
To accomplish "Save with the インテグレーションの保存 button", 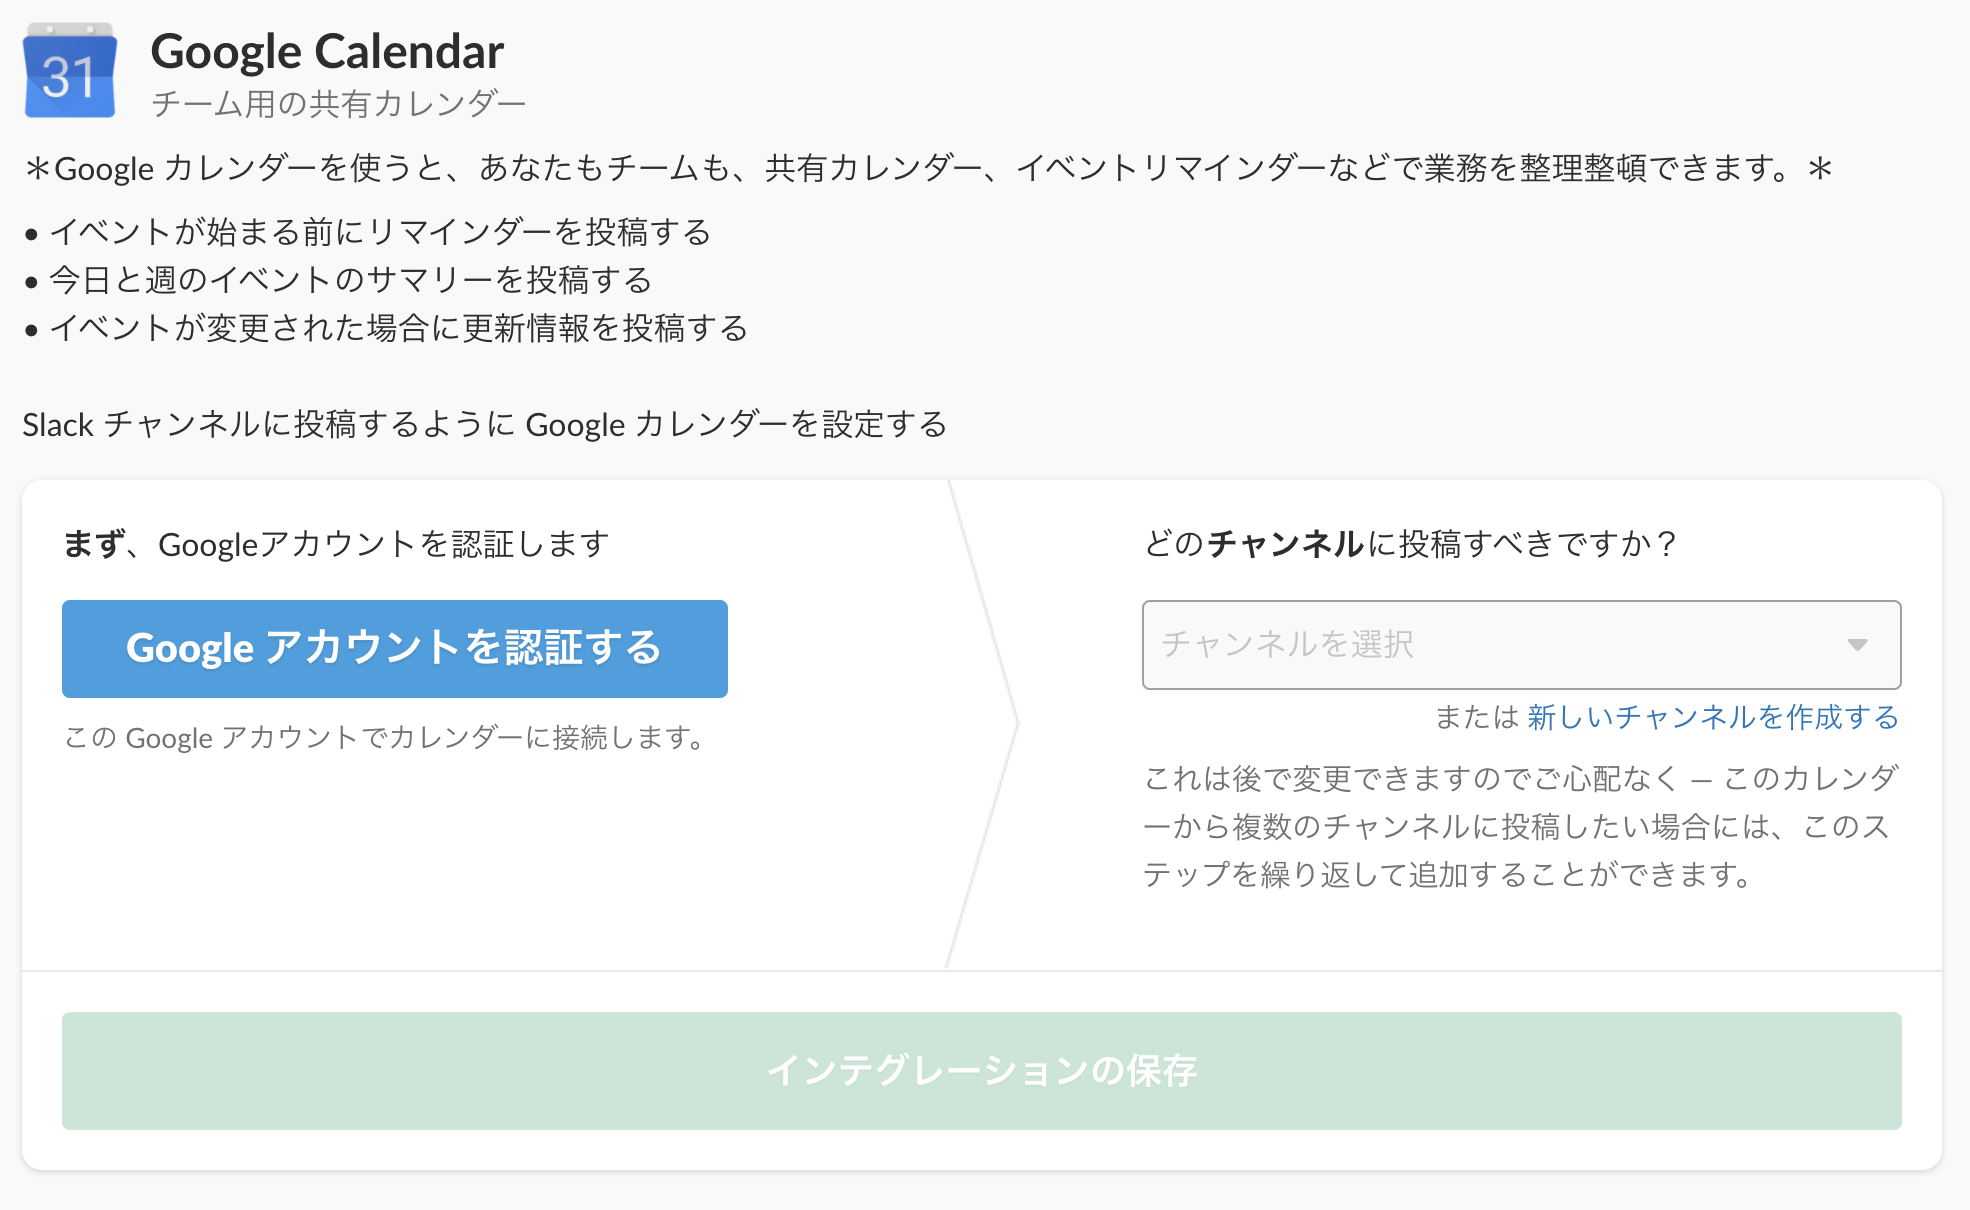I will 981,1071.
